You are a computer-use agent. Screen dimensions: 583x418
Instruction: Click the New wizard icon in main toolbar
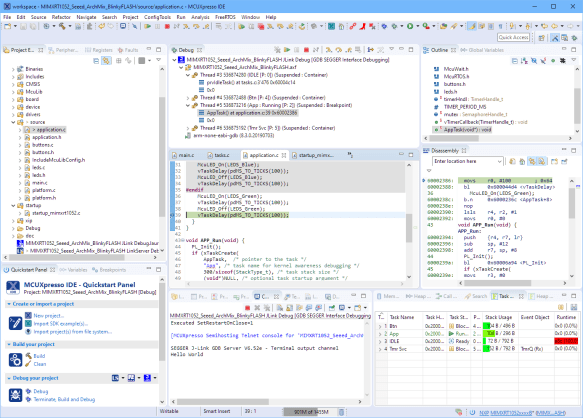7,26
